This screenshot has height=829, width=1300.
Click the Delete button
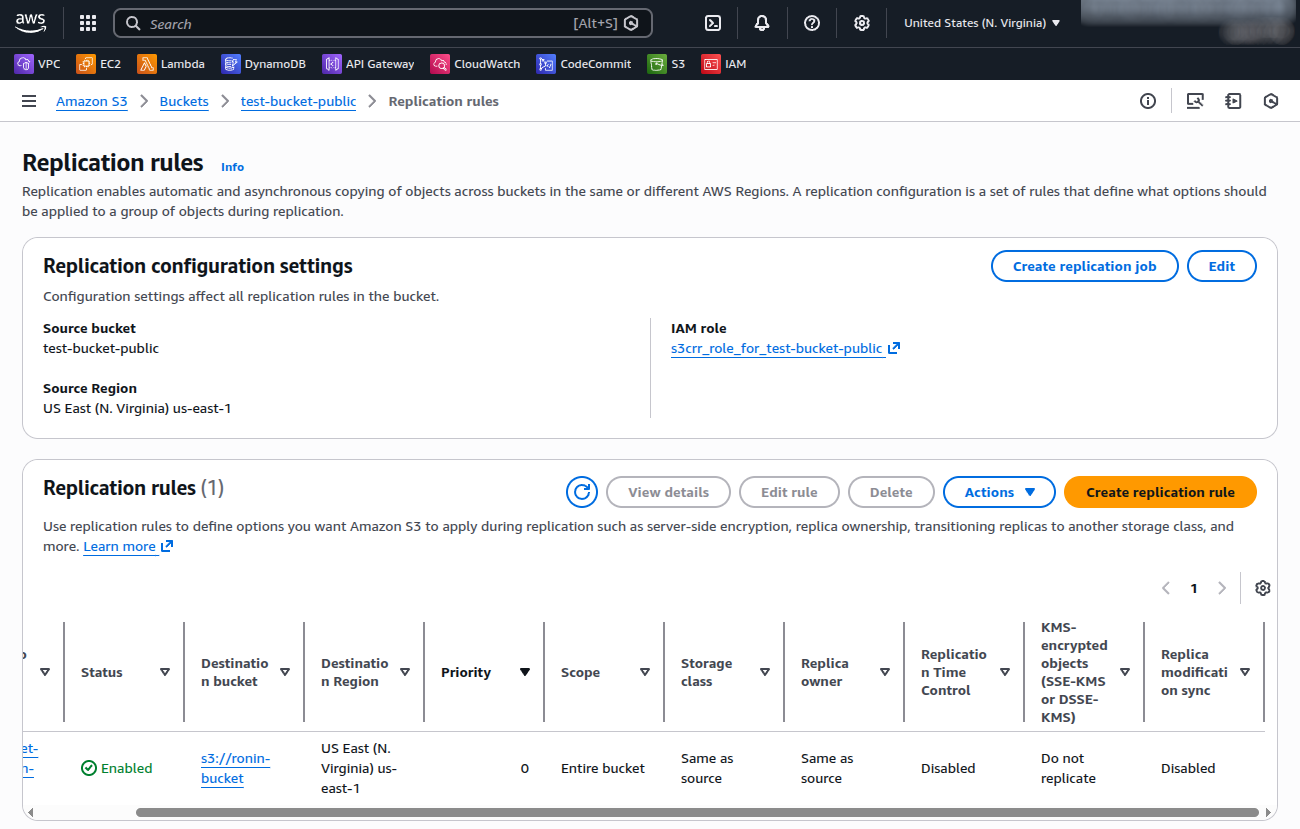pyautogui.click(x=891, y=492)
